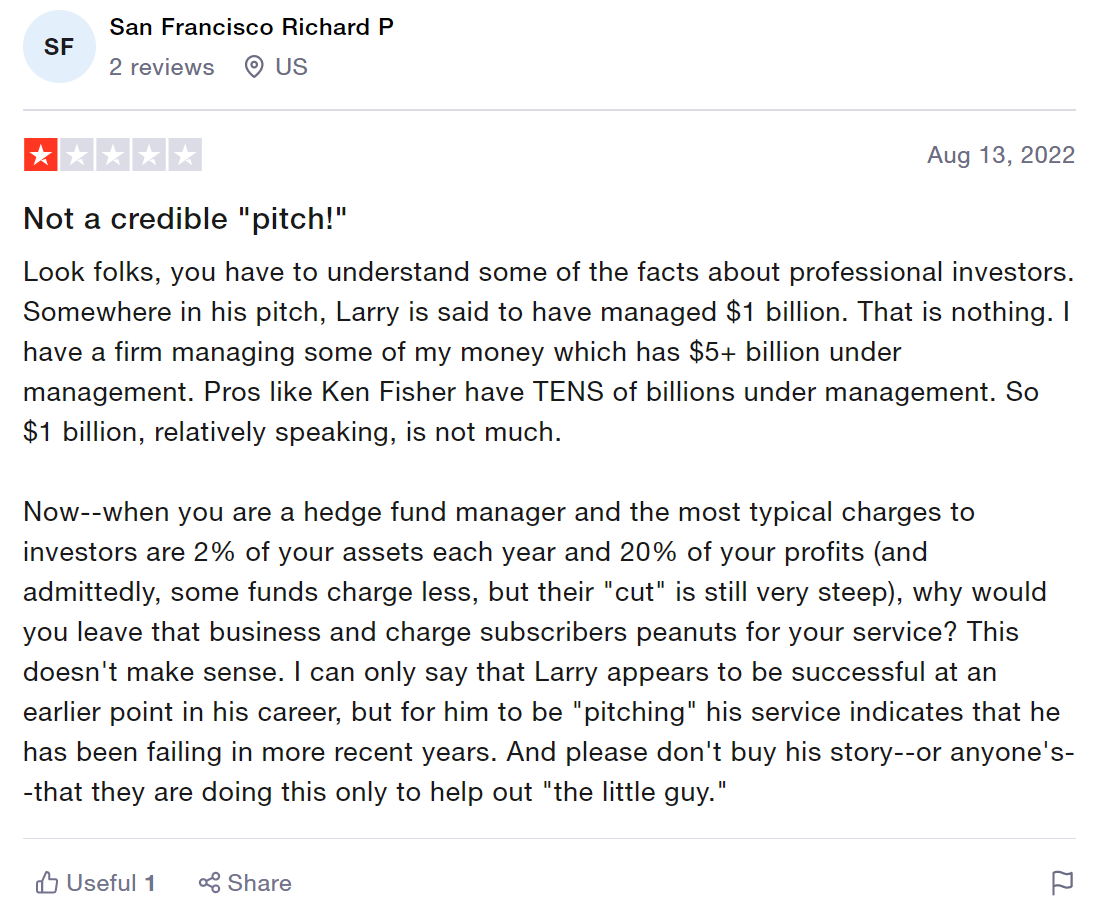
Task: Click the thumbs-up Useful icon
Action: (x=47, y=883)
